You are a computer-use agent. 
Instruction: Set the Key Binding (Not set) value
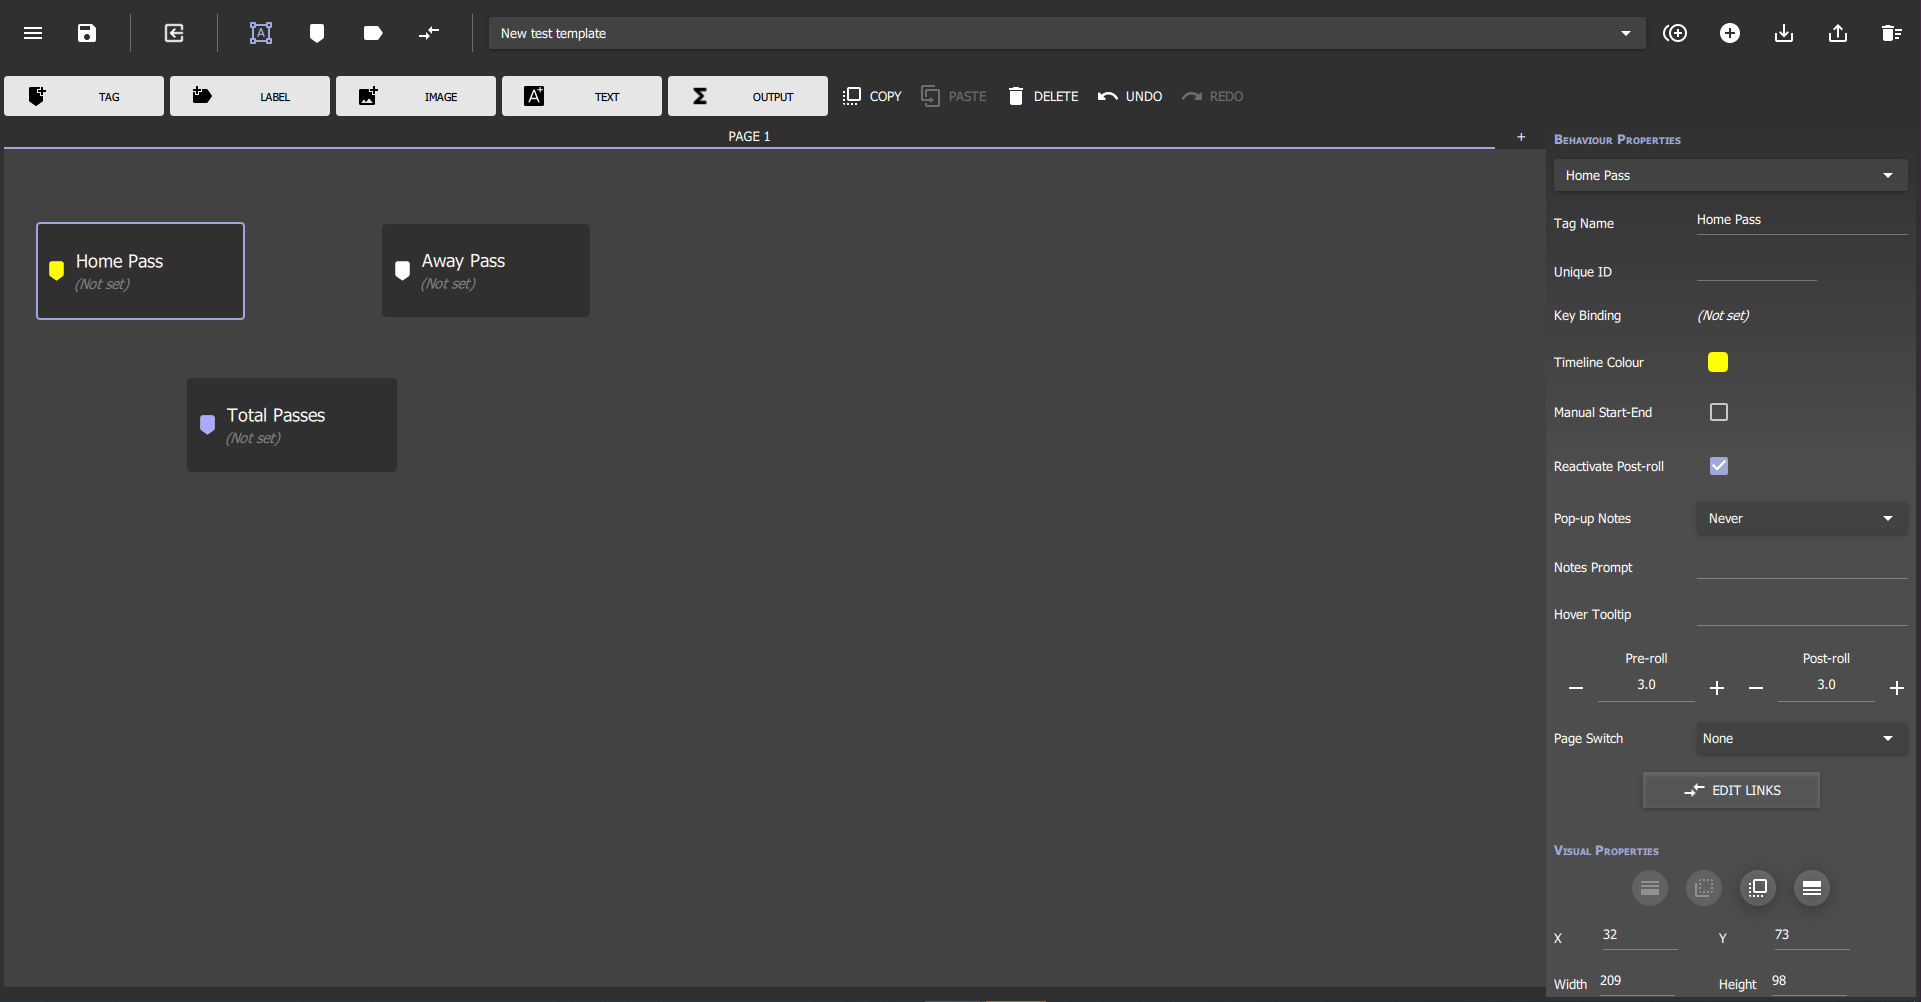click(x=1723, y=315)
